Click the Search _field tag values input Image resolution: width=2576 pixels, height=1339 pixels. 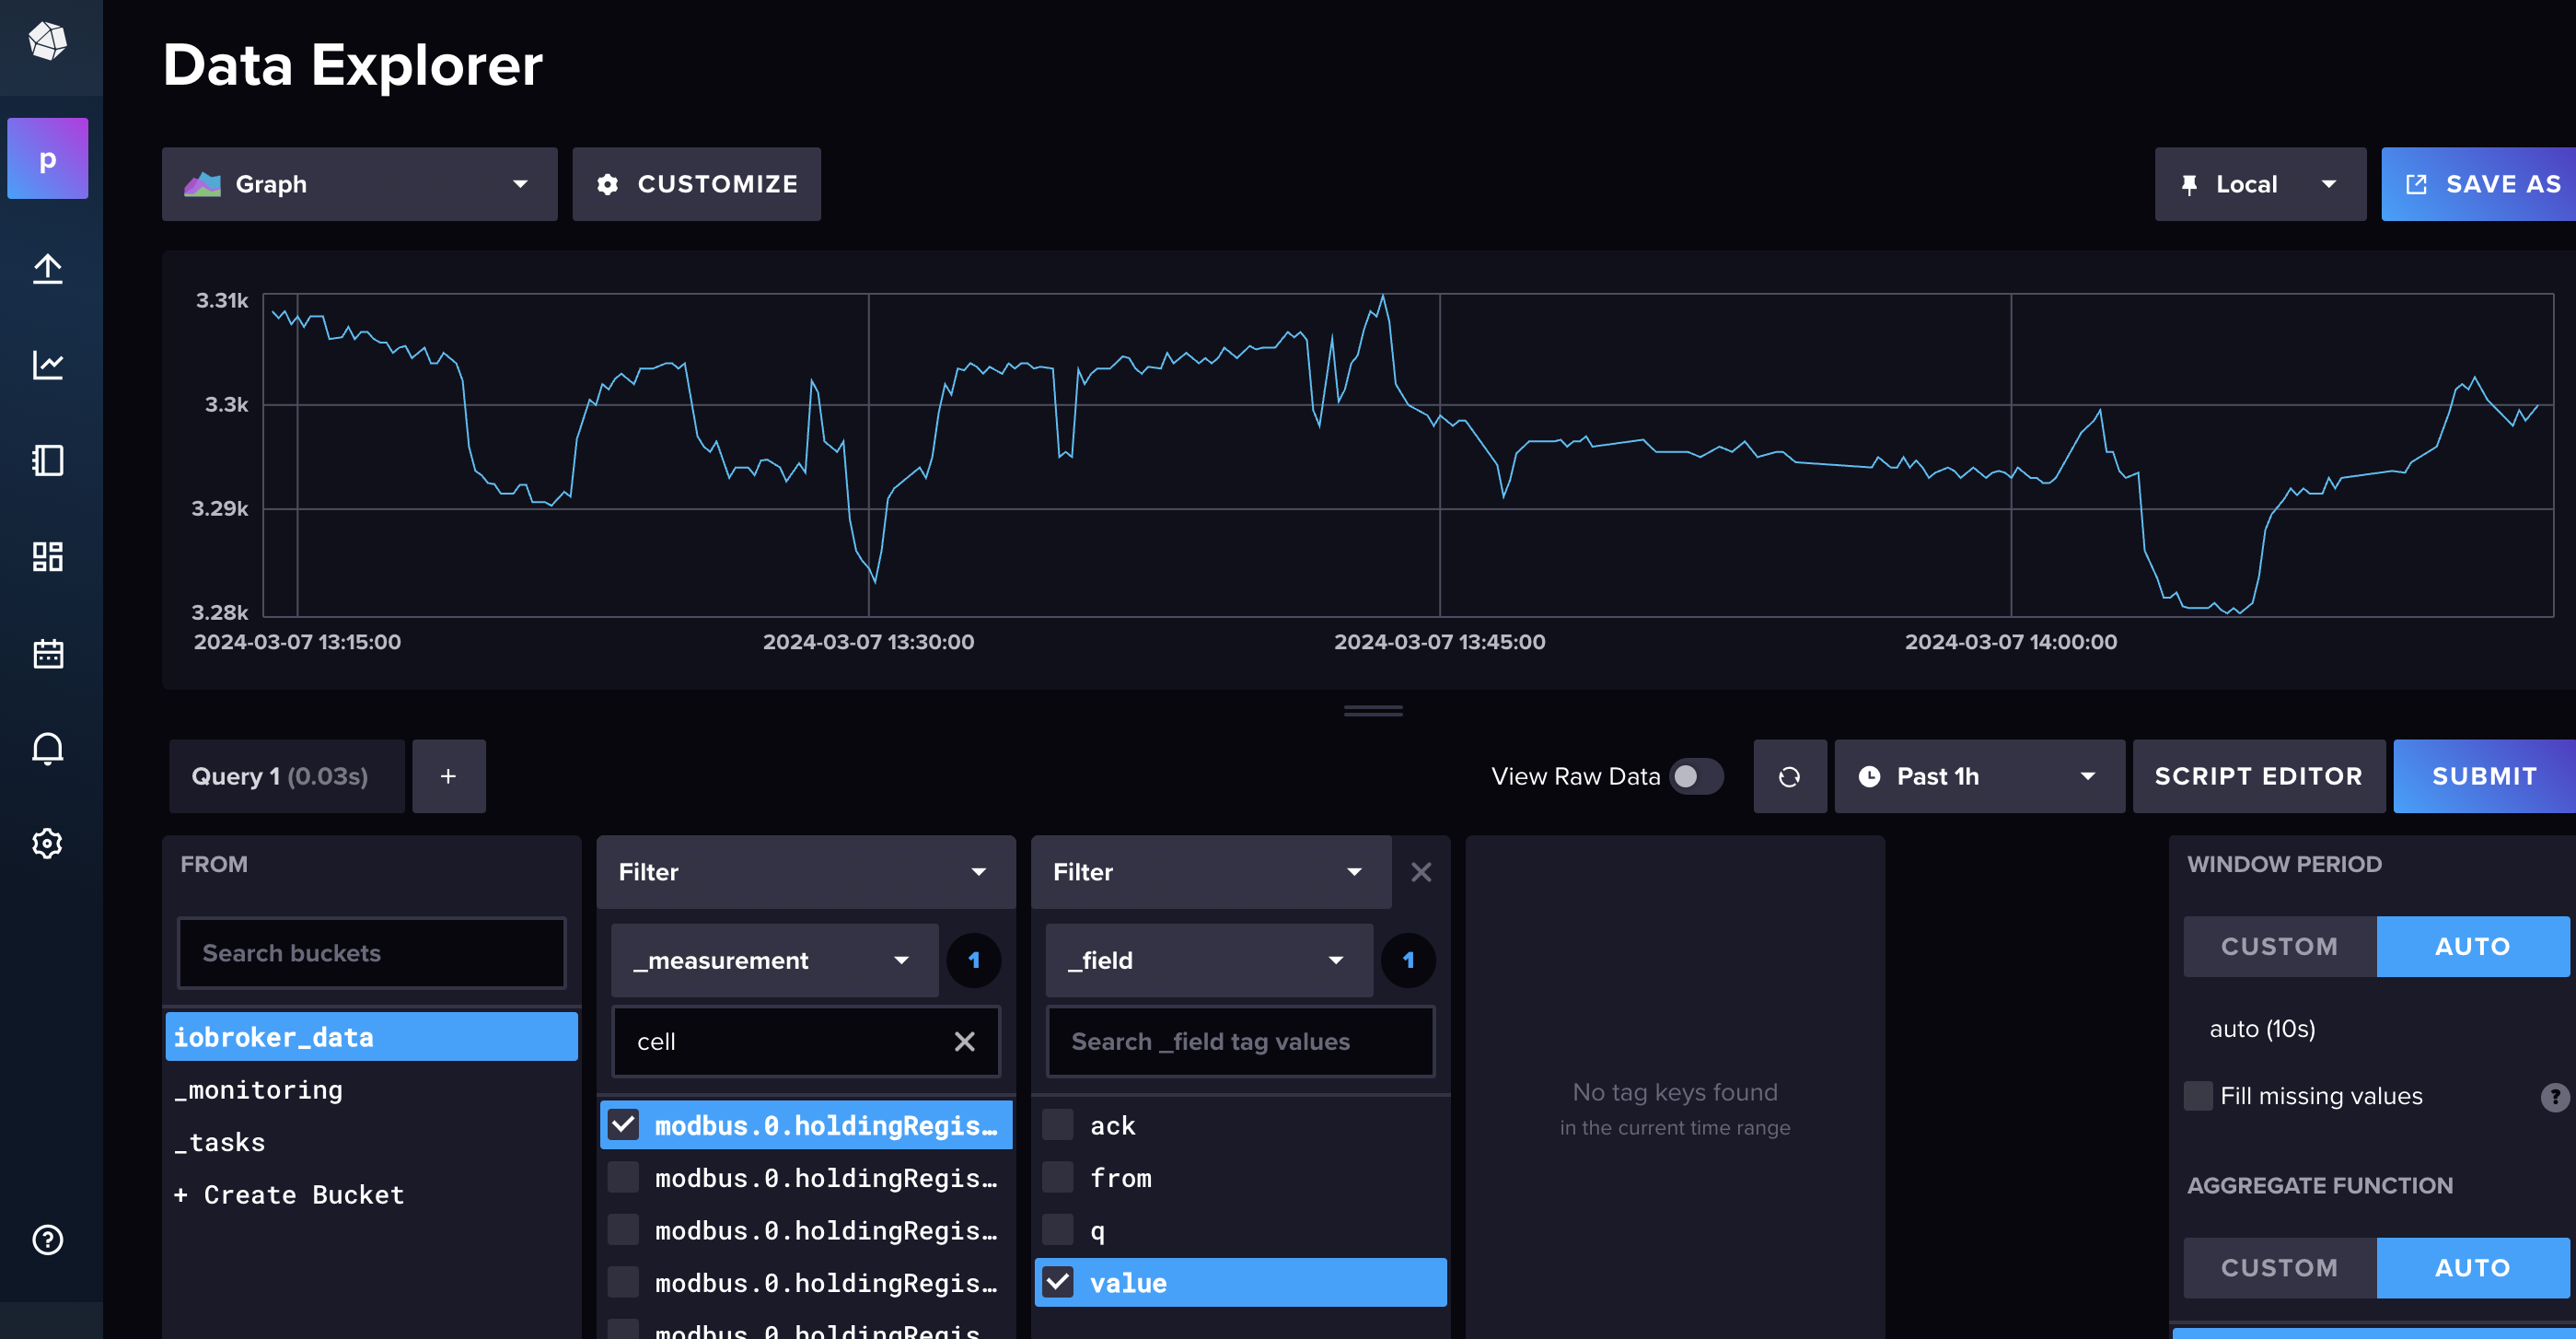click(x=1240, y=1042)
